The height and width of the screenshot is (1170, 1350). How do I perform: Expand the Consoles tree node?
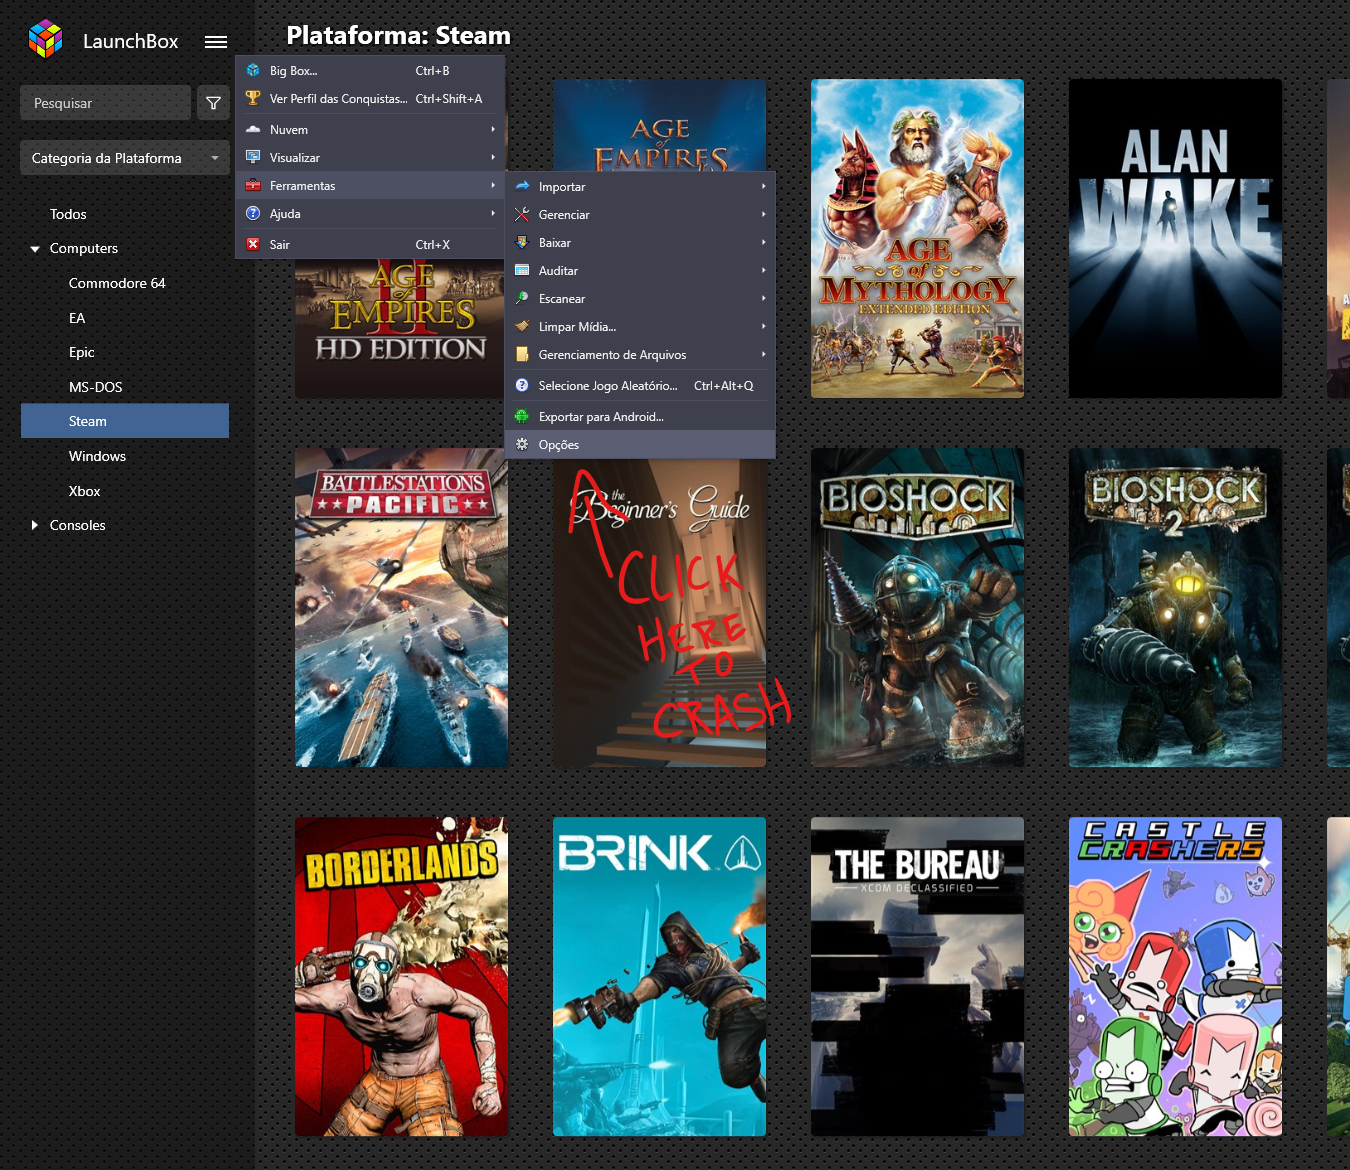tap(35, 525)
